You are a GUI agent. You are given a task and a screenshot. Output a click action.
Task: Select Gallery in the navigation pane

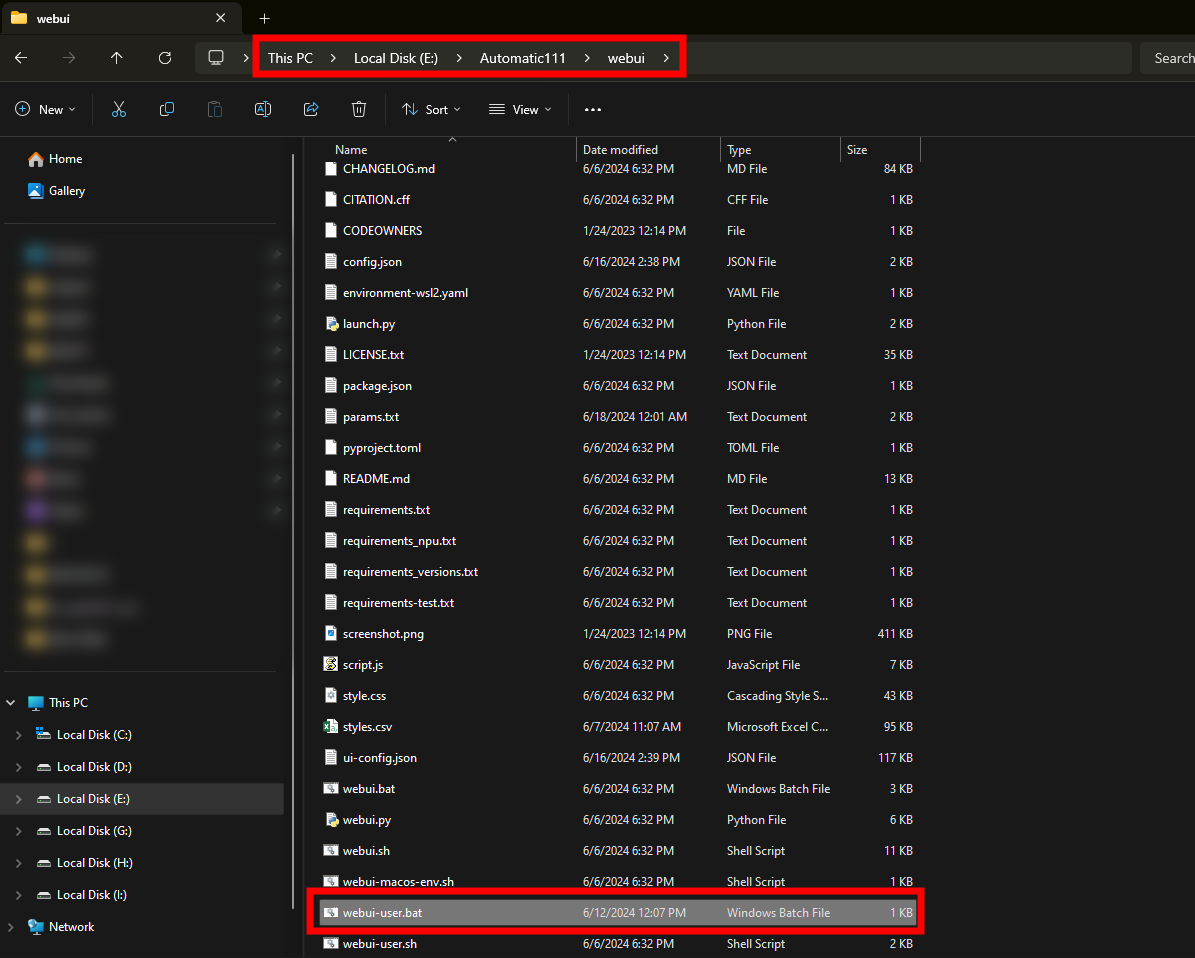click(67, 191)
